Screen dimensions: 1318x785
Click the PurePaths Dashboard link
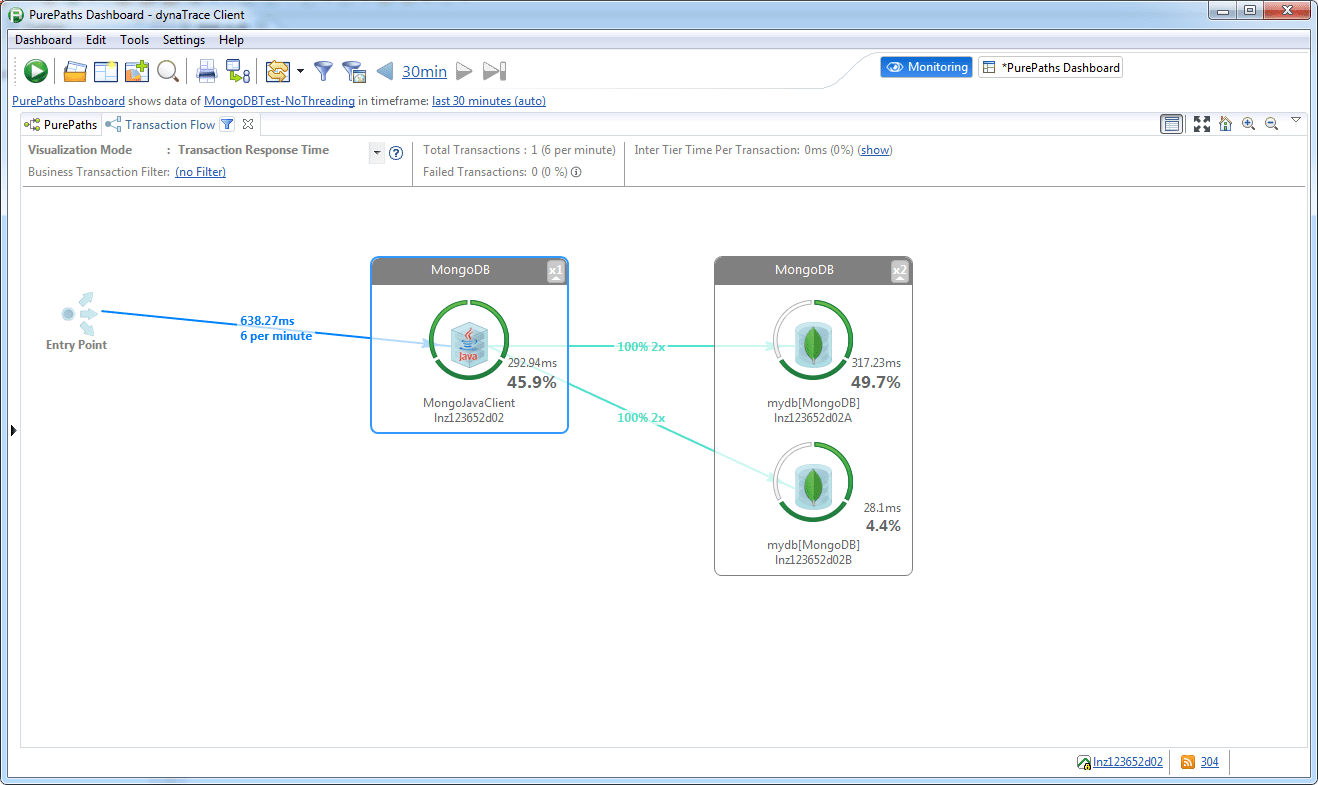68,101
